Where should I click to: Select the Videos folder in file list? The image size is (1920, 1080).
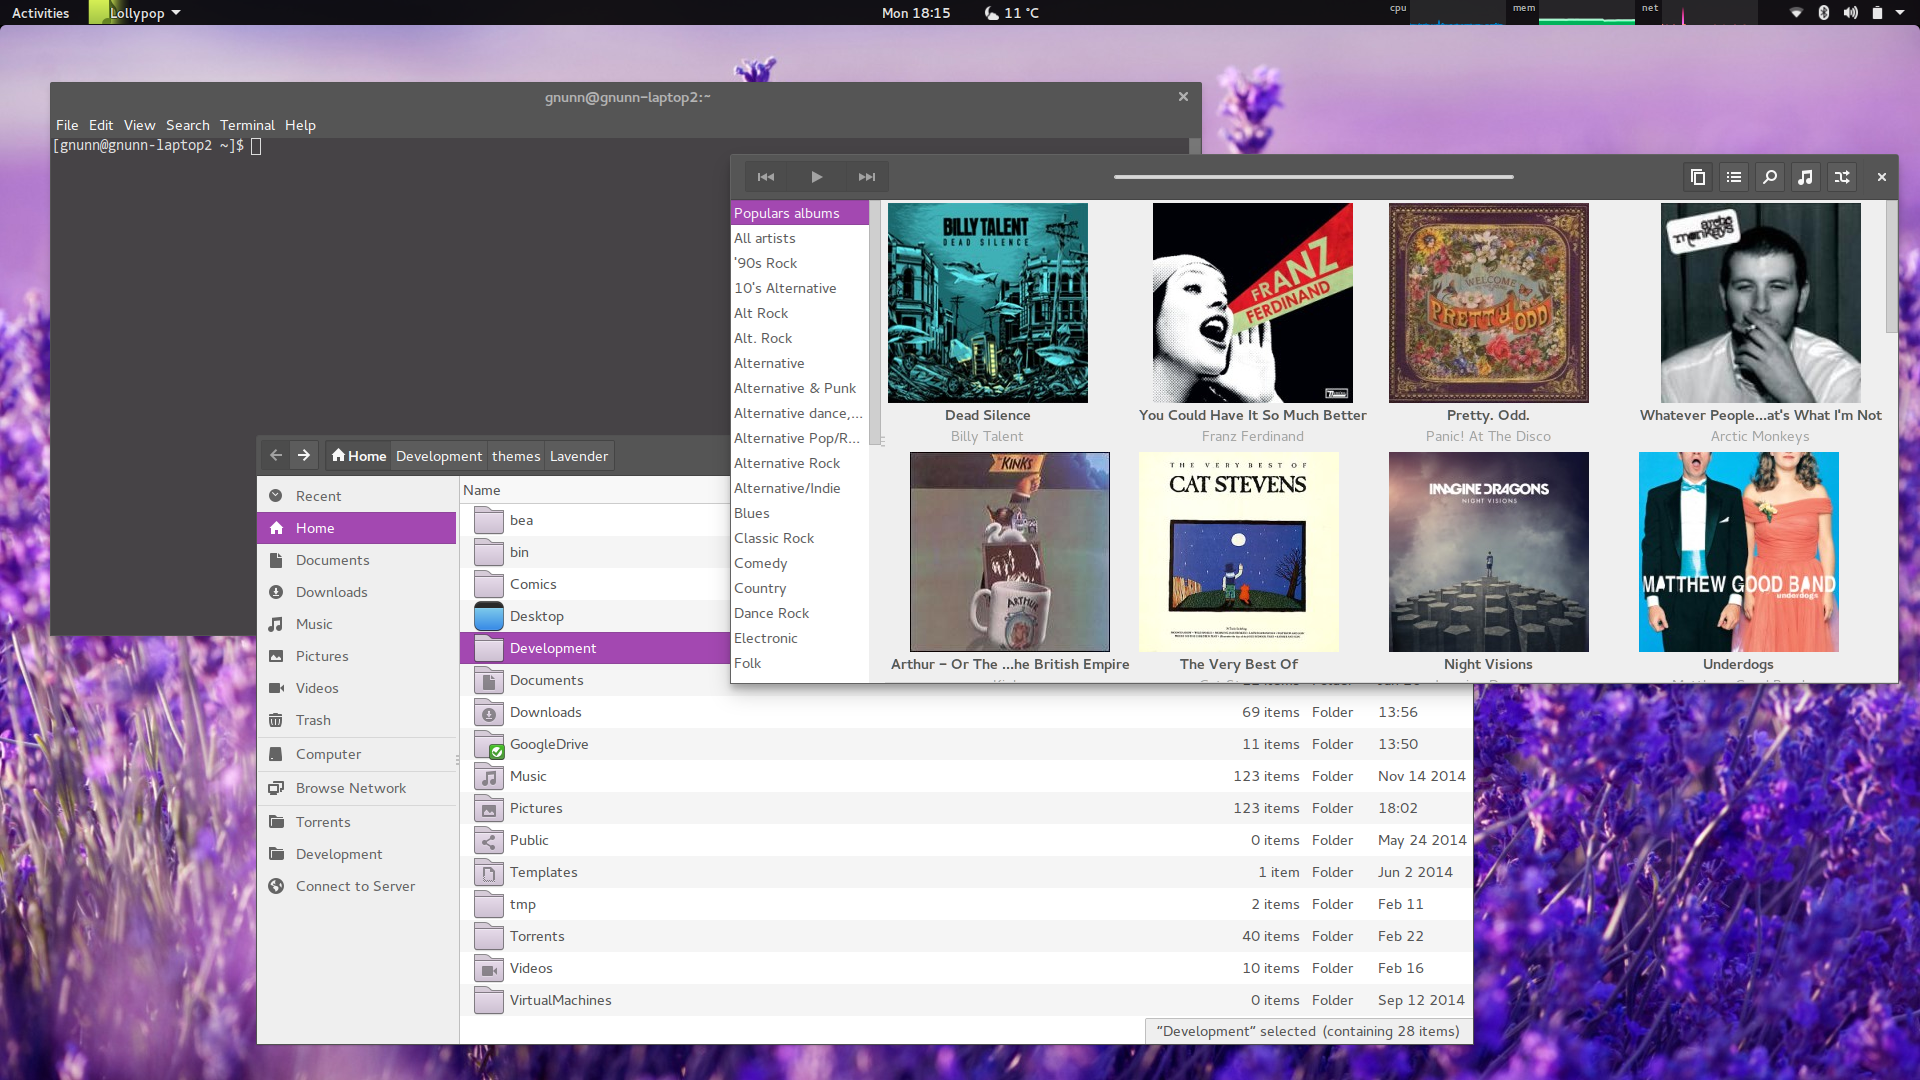(966, 968)
